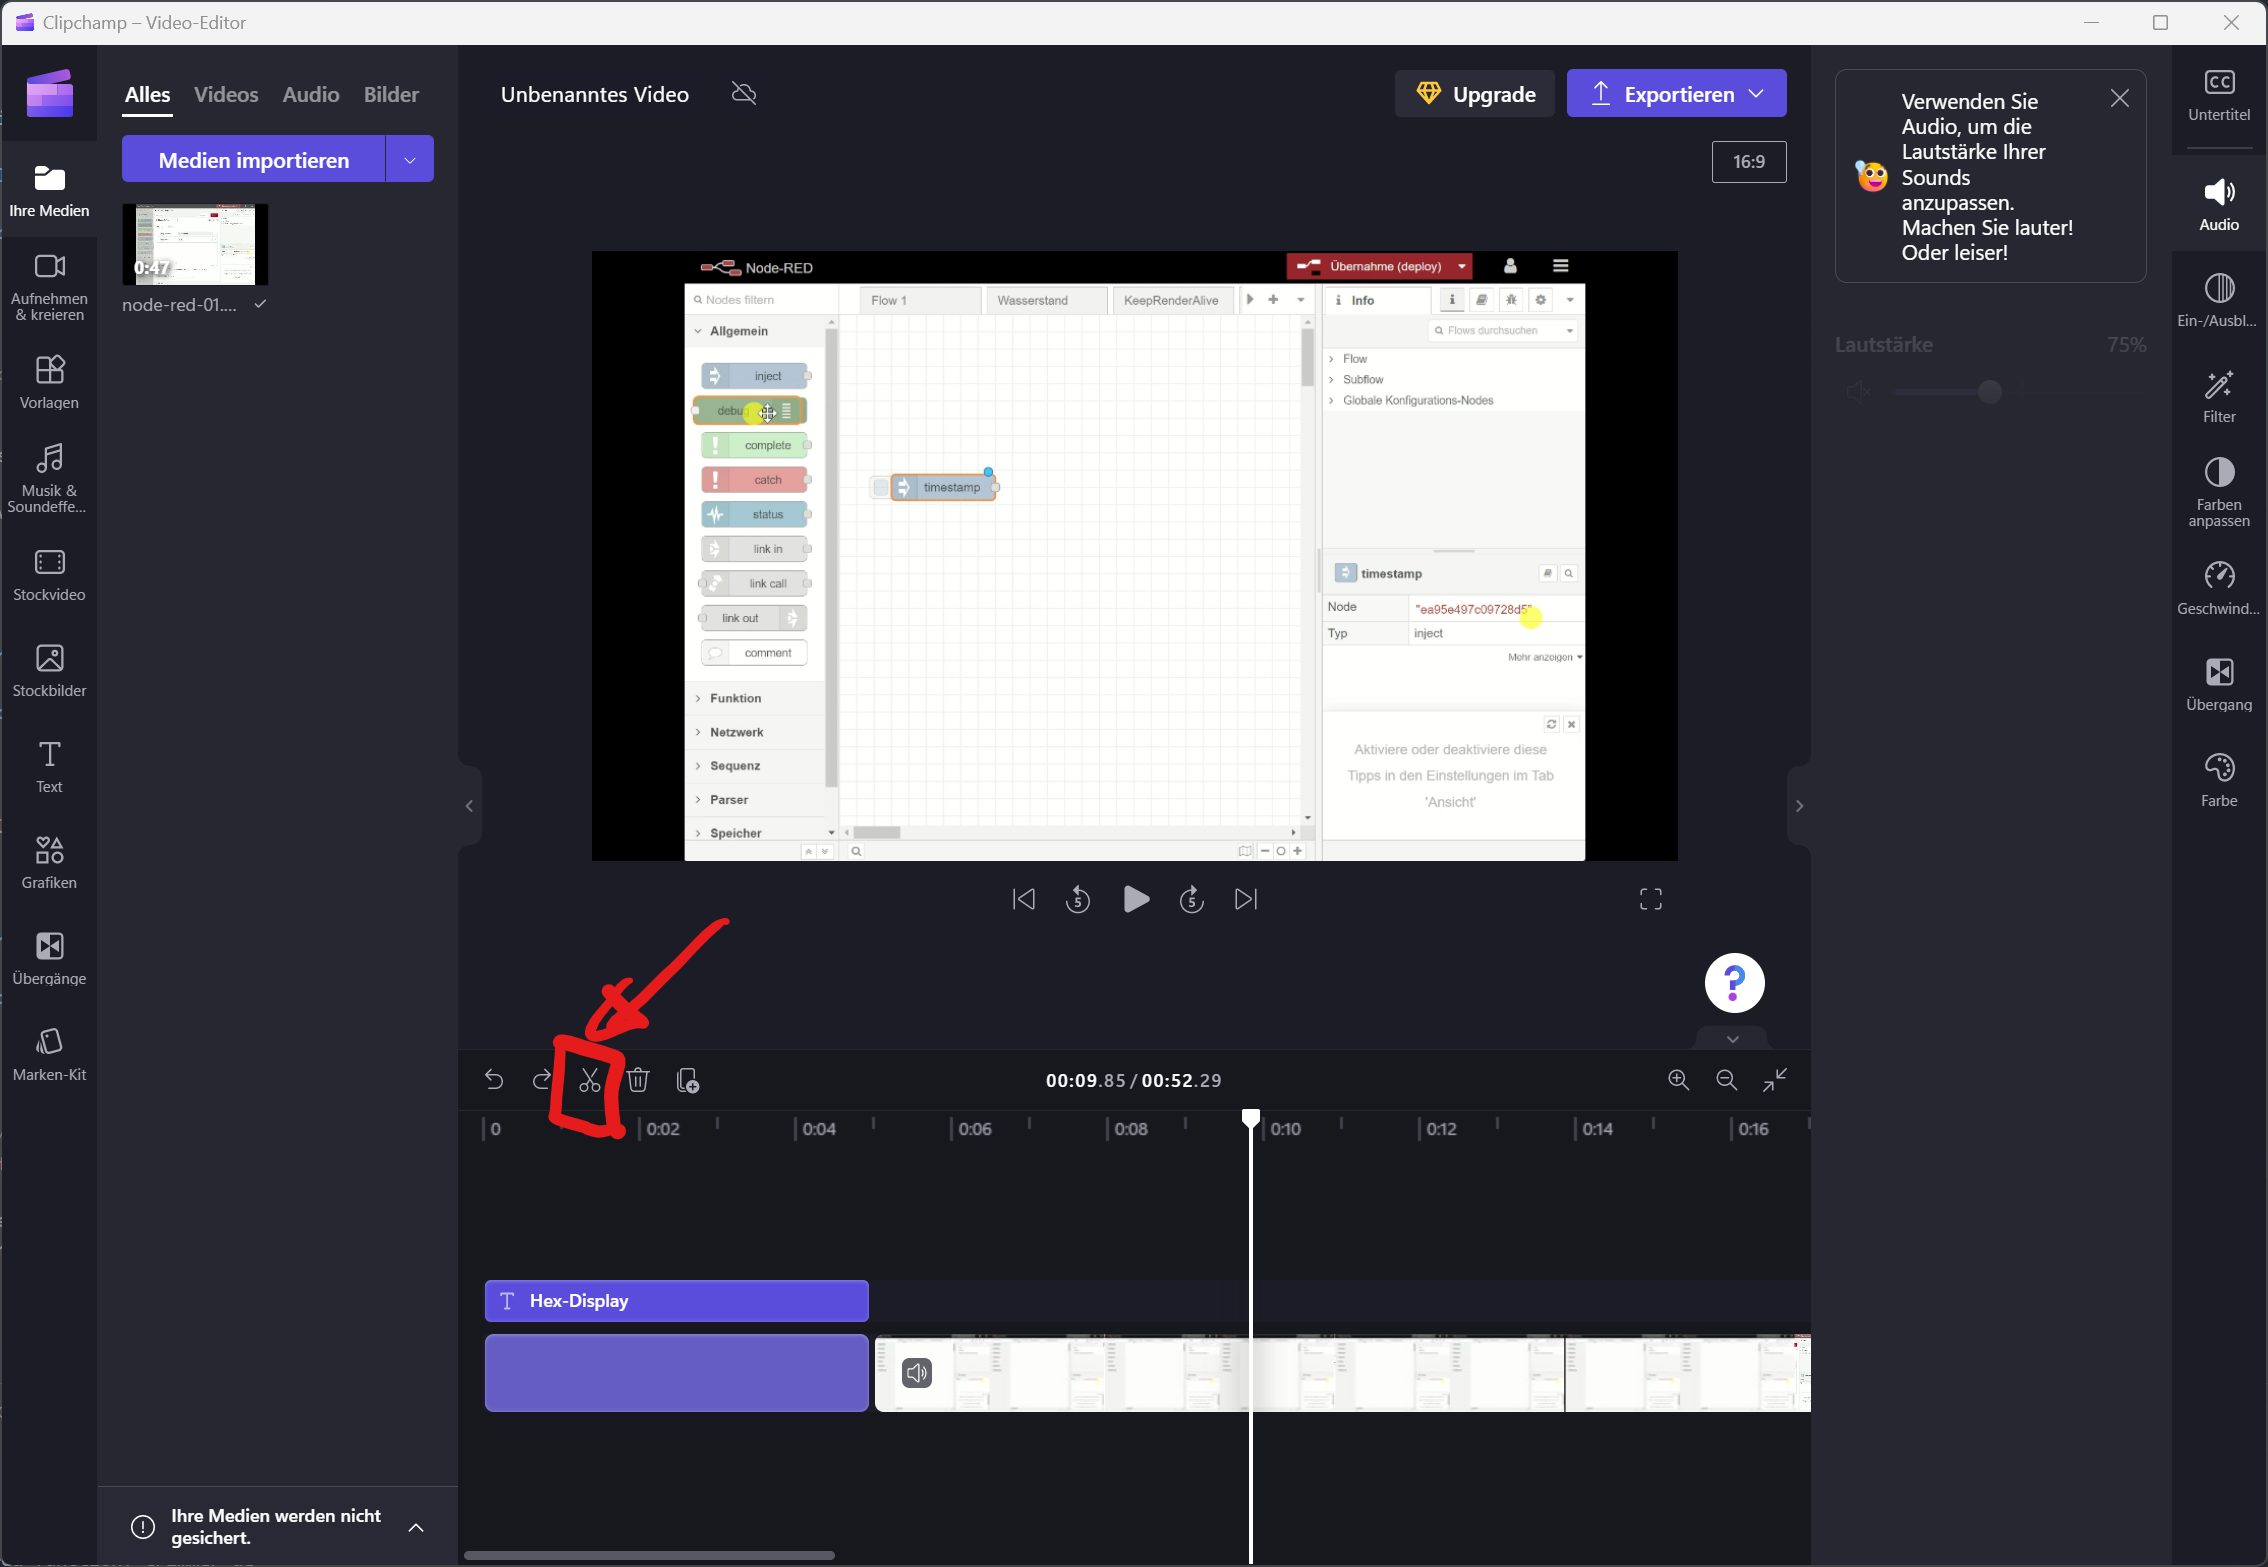Open the help question mark button

[x=1734, y=983]
